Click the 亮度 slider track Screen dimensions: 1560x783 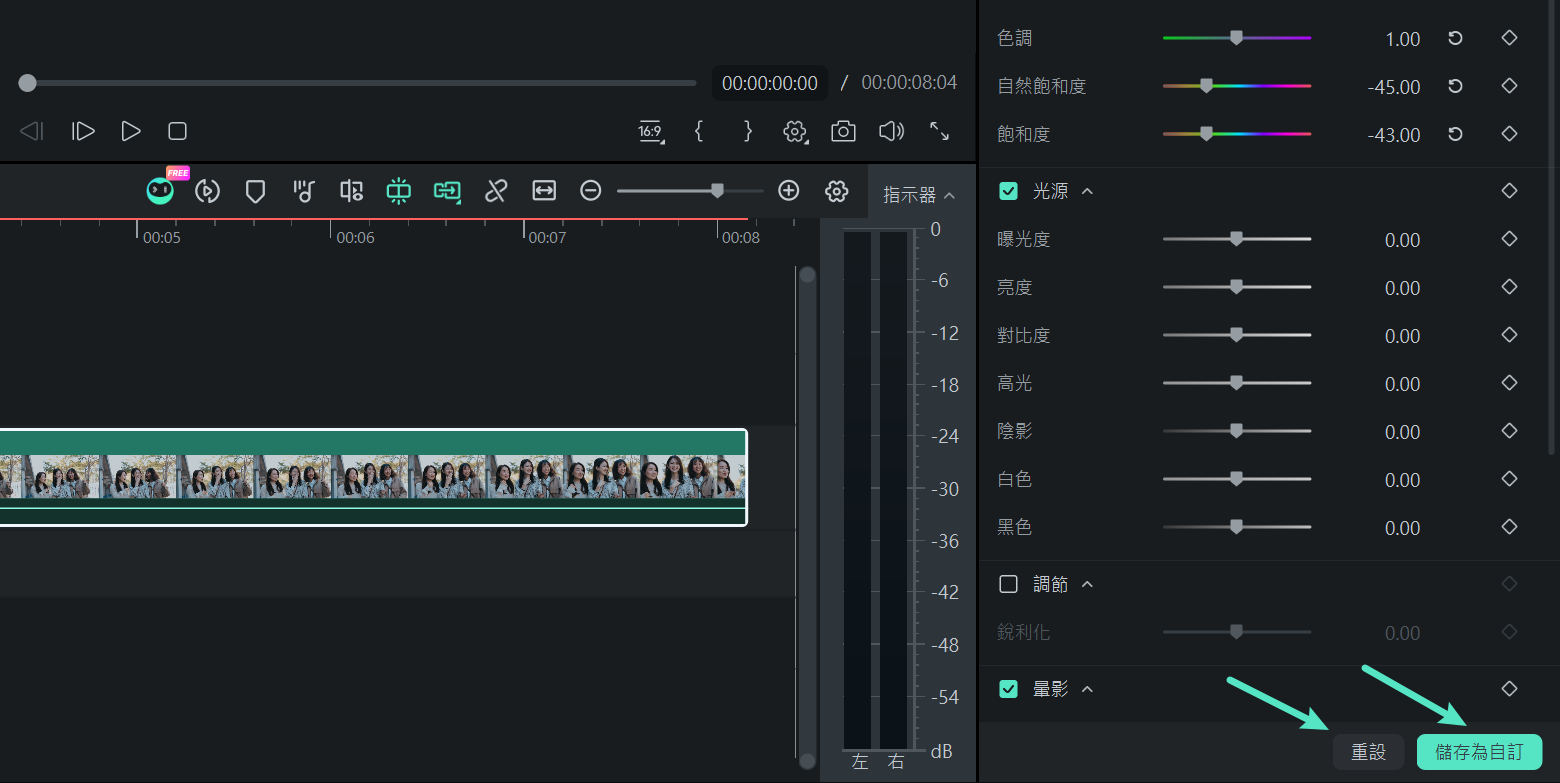pyautogui.click(x=1237, y=287)
